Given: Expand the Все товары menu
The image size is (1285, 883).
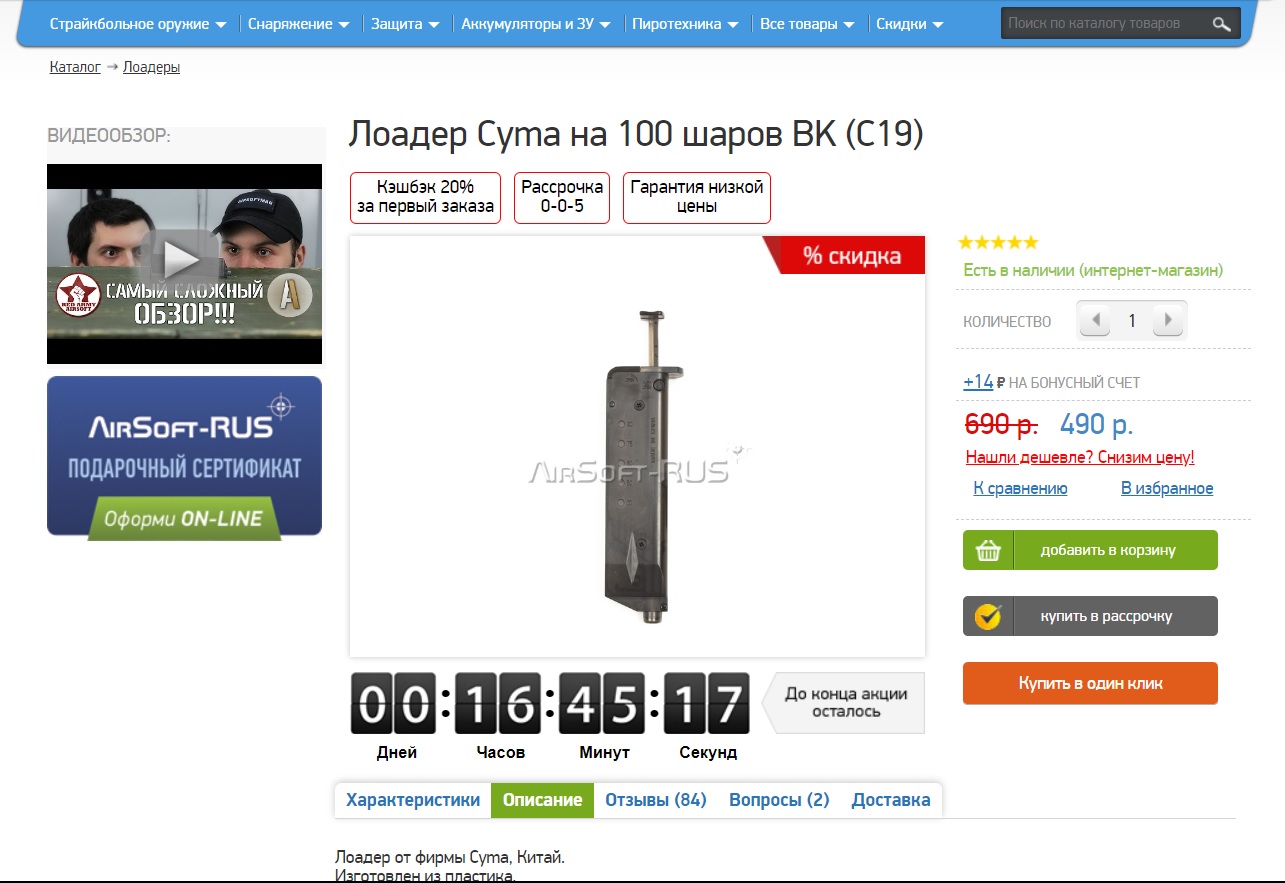Looking at the screenshot, I should click(807, 24).
